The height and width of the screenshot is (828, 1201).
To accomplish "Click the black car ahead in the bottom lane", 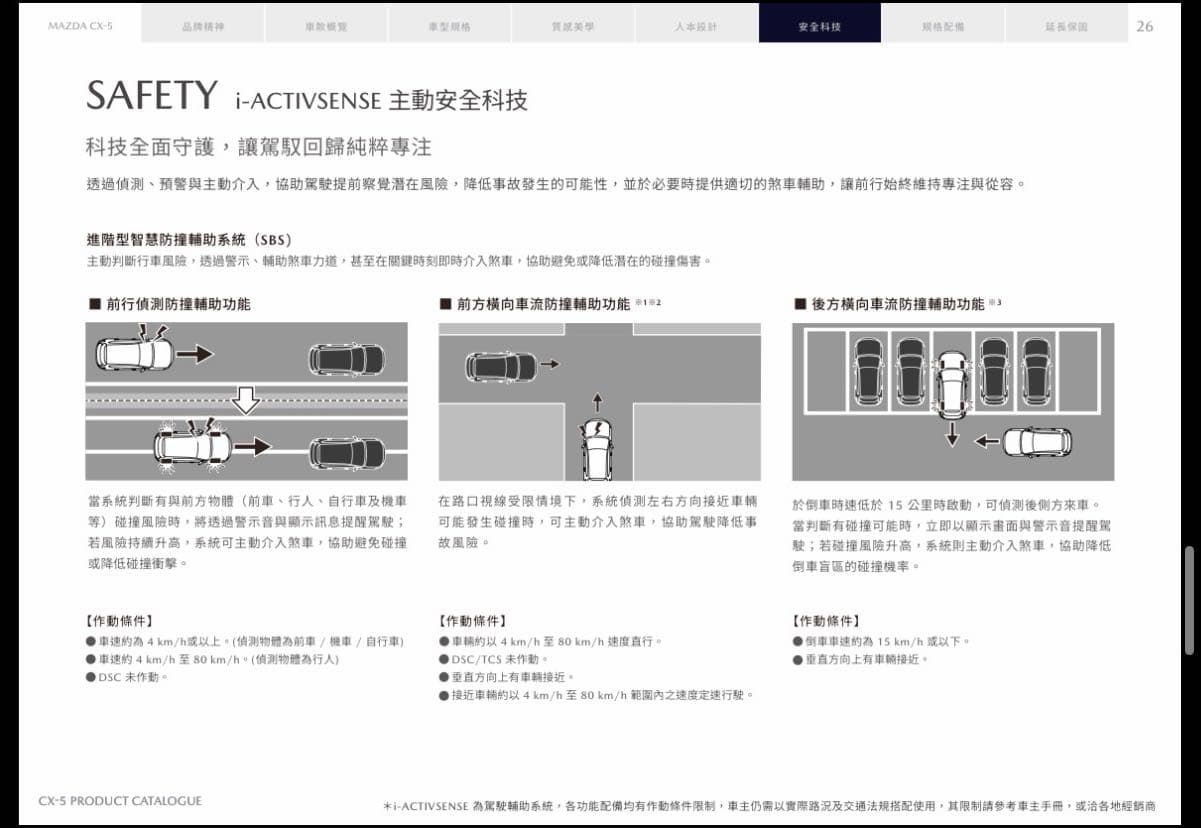I will pos(347,453).
